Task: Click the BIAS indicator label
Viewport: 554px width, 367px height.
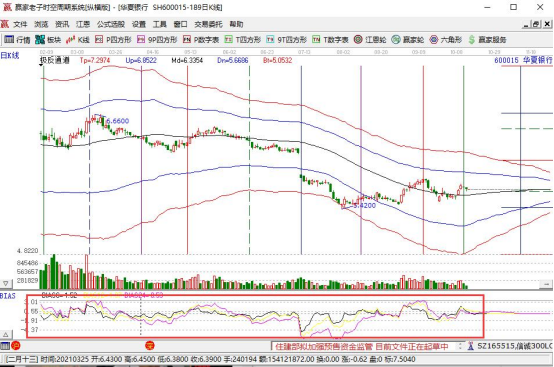Action: pyautogui.click(x=7, y=296)
